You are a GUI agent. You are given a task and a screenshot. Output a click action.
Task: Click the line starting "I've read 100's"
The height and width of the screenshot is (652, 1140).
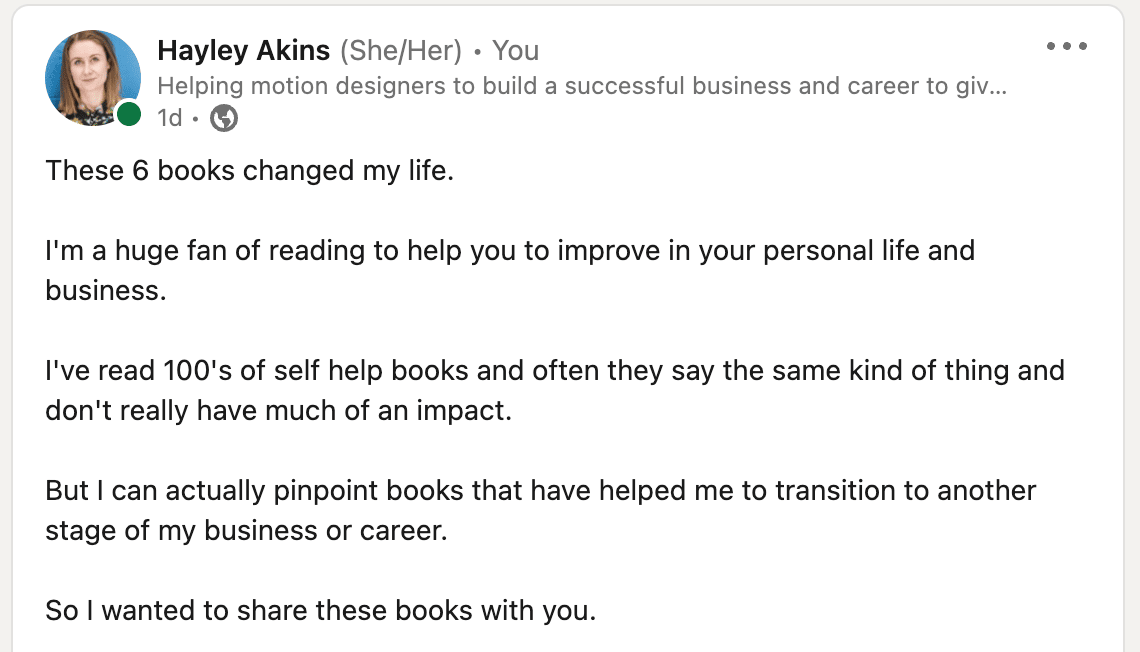point(555,371)
